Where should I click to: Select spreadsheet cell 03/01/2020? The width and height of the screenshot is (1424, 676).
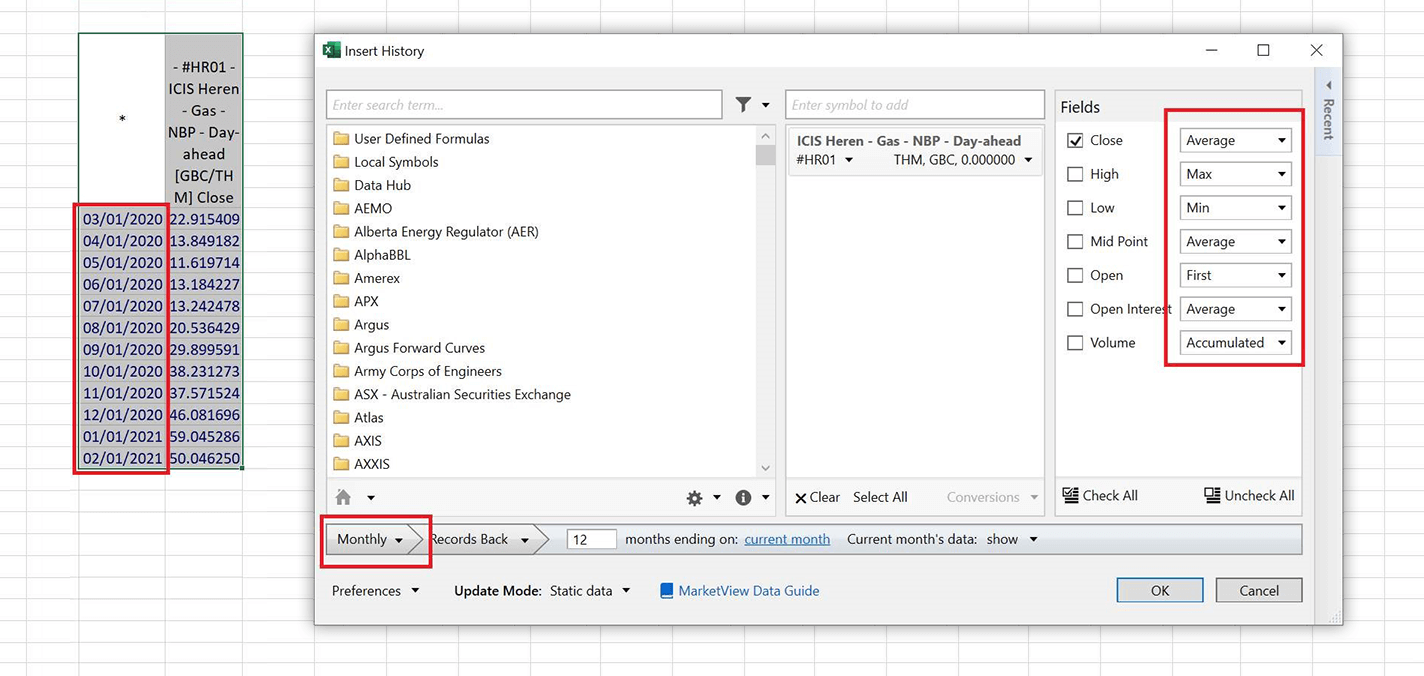tap(122, 219)
